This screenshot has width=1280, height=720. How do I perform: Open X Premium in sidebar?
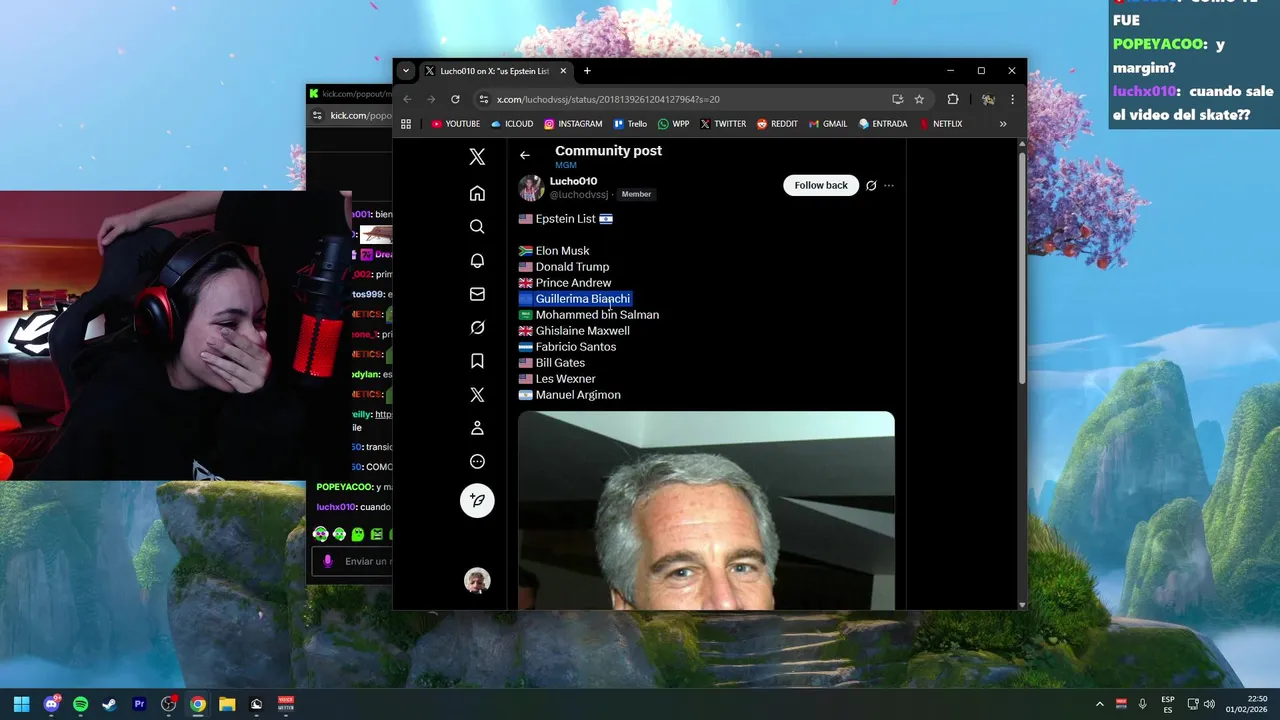pyautogui.click(x=477, y=394)
